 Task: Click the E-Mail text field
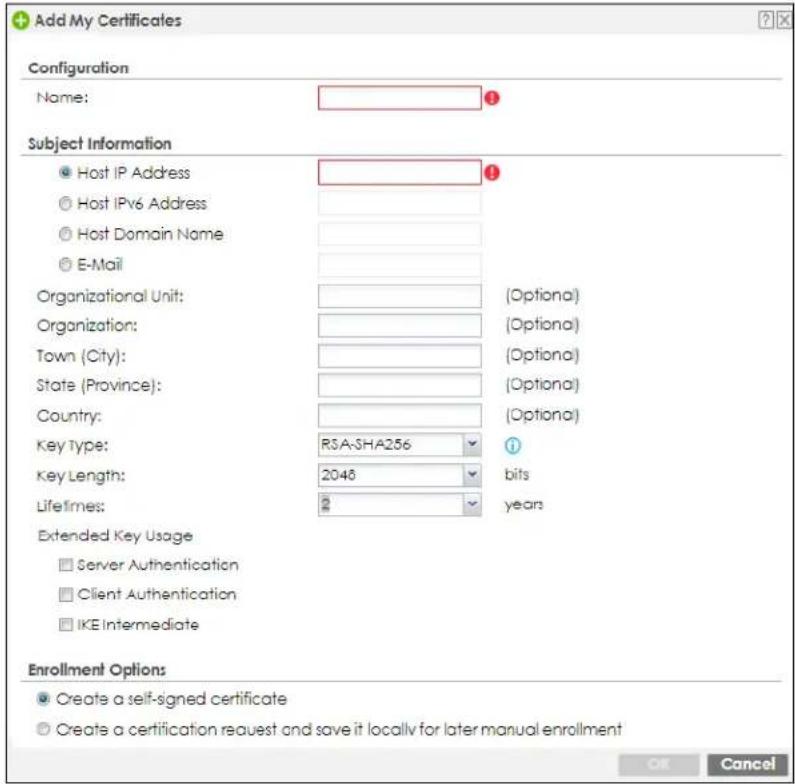(400, 264)
